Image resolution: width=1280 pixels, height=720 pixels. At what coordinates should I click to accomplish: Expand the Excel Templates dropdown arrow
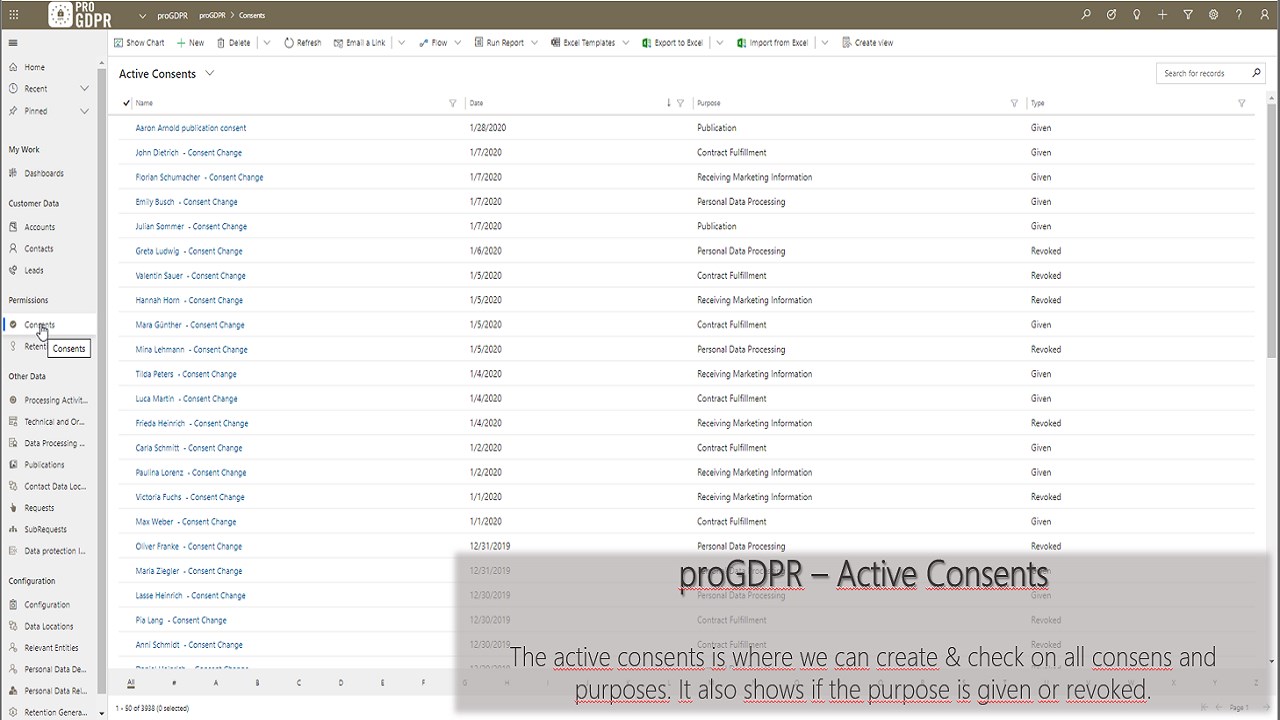point(626,43)
